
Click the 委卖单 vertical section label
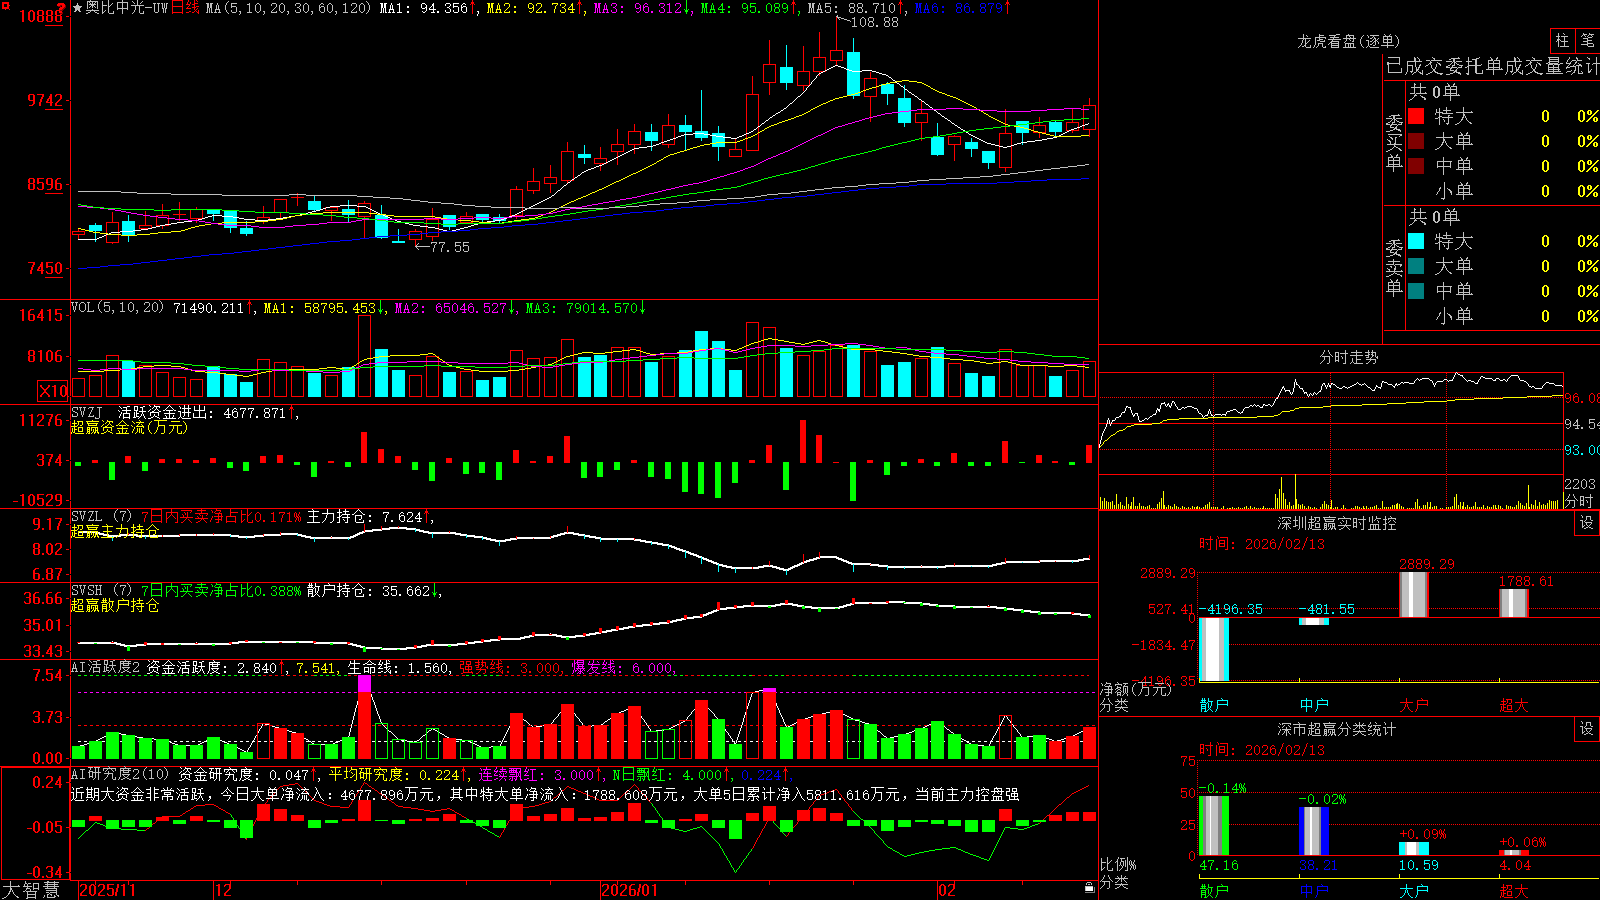pos(1394,267)
